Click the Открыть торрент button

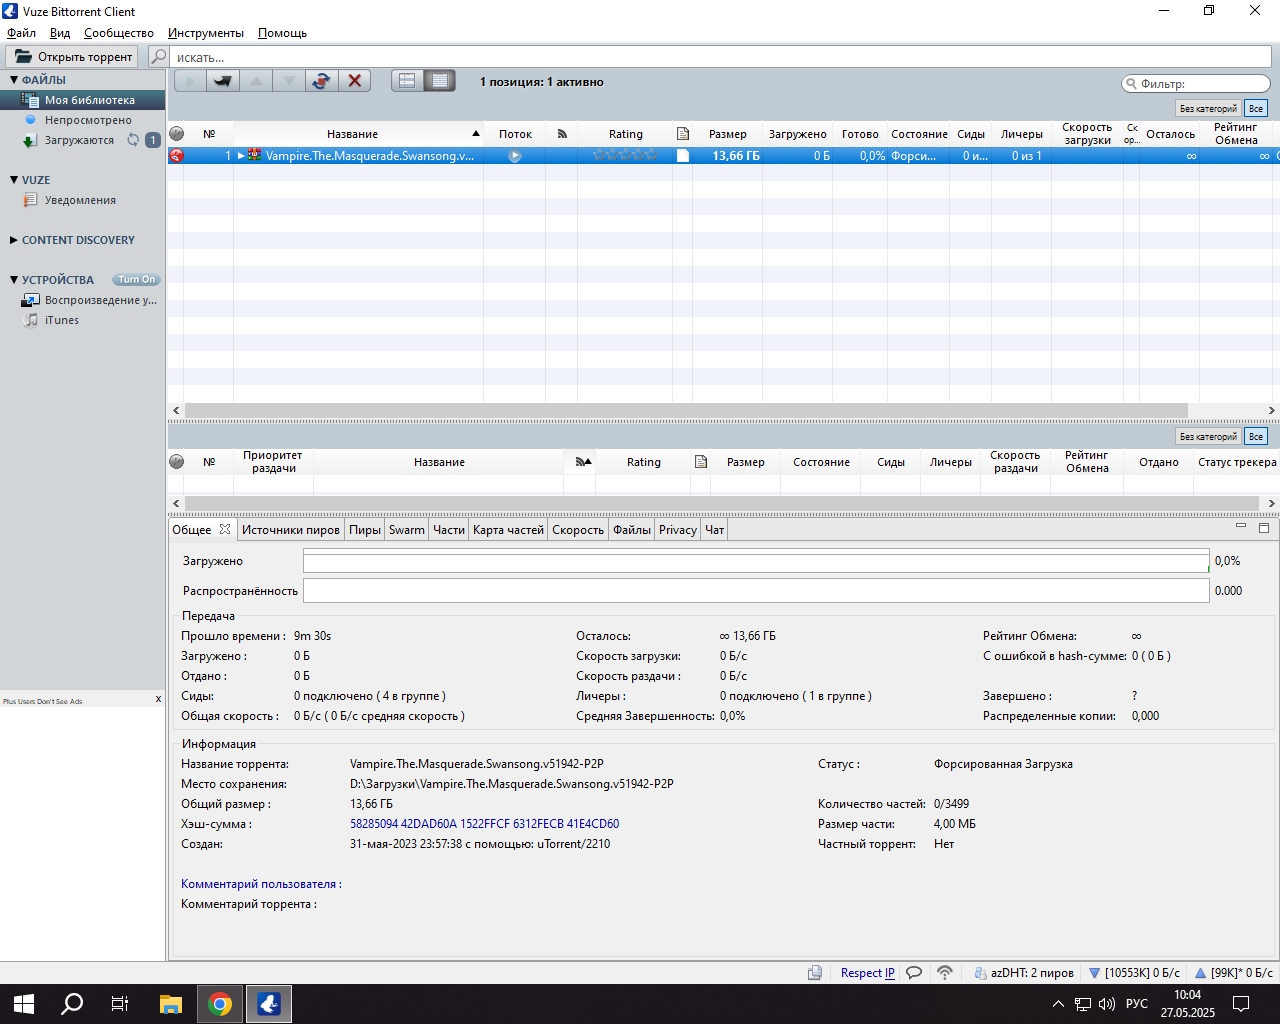[74, 57]
